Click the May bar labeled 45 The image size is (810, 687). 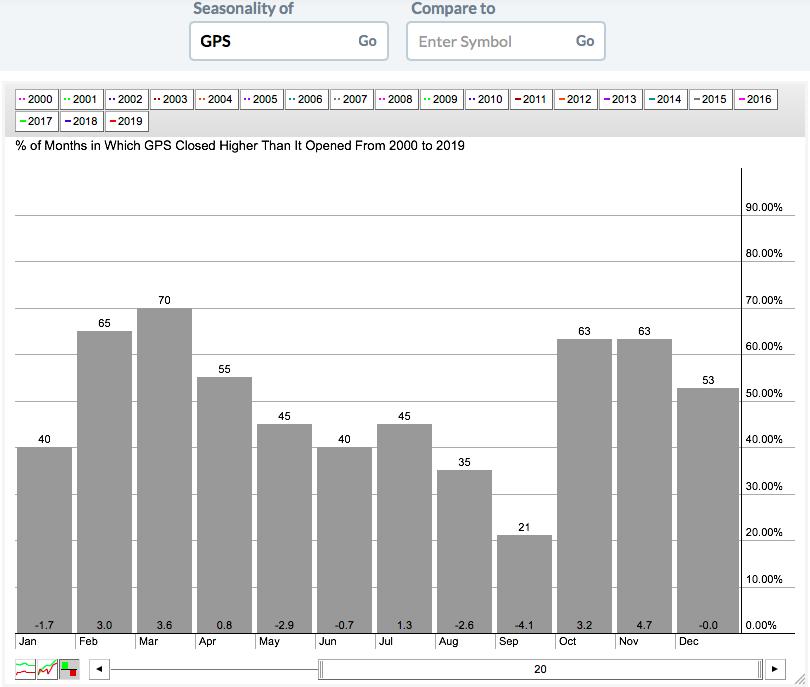tap(284, 528)
